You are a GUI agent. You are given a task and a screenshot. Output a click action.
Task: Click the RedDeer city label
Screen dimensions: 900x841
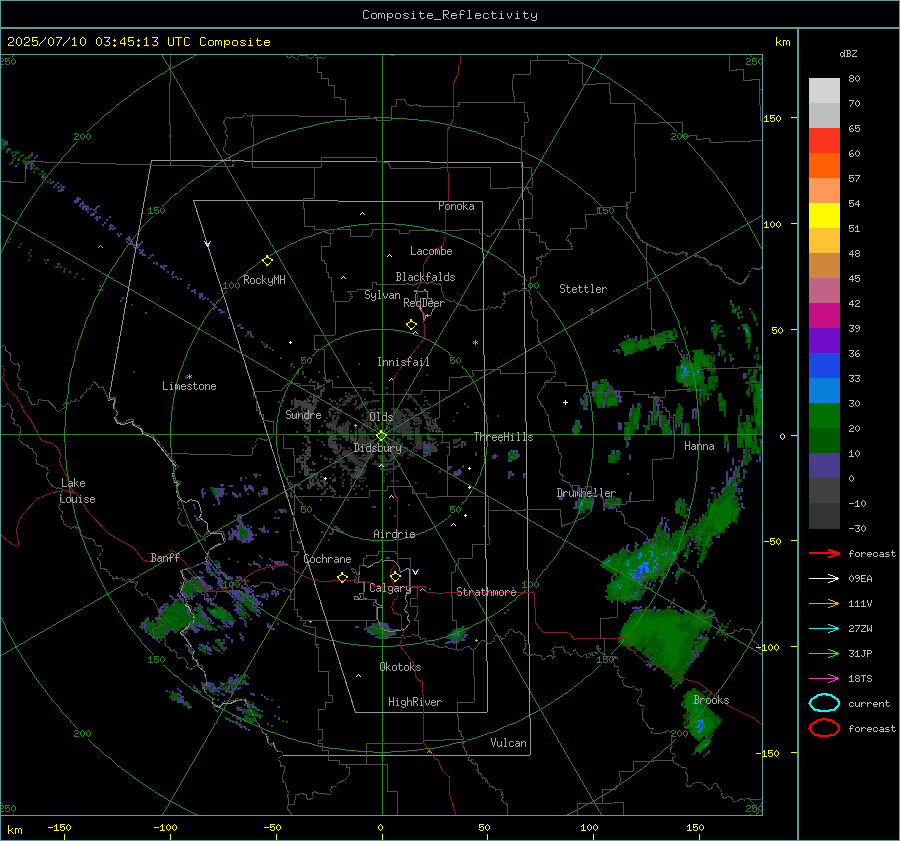[424, 303]
